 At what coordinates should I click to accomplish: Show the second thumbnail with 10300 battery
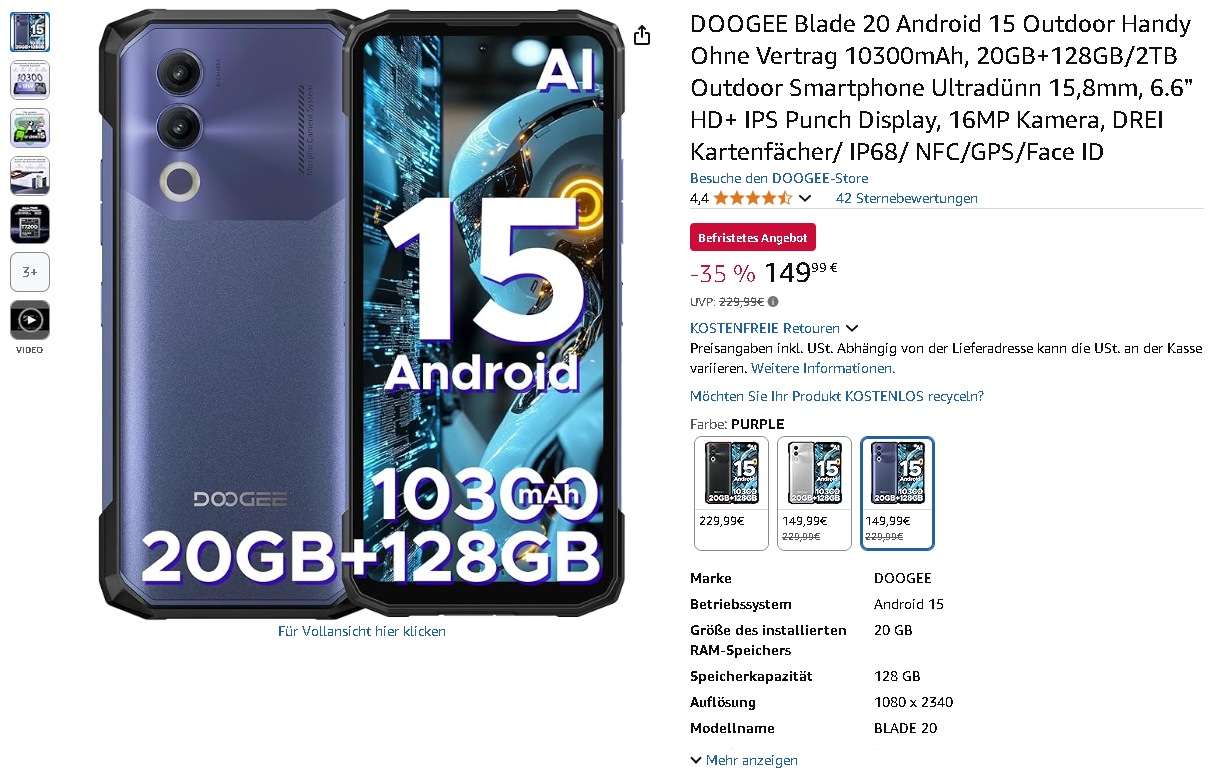click(x=30, y=80)
